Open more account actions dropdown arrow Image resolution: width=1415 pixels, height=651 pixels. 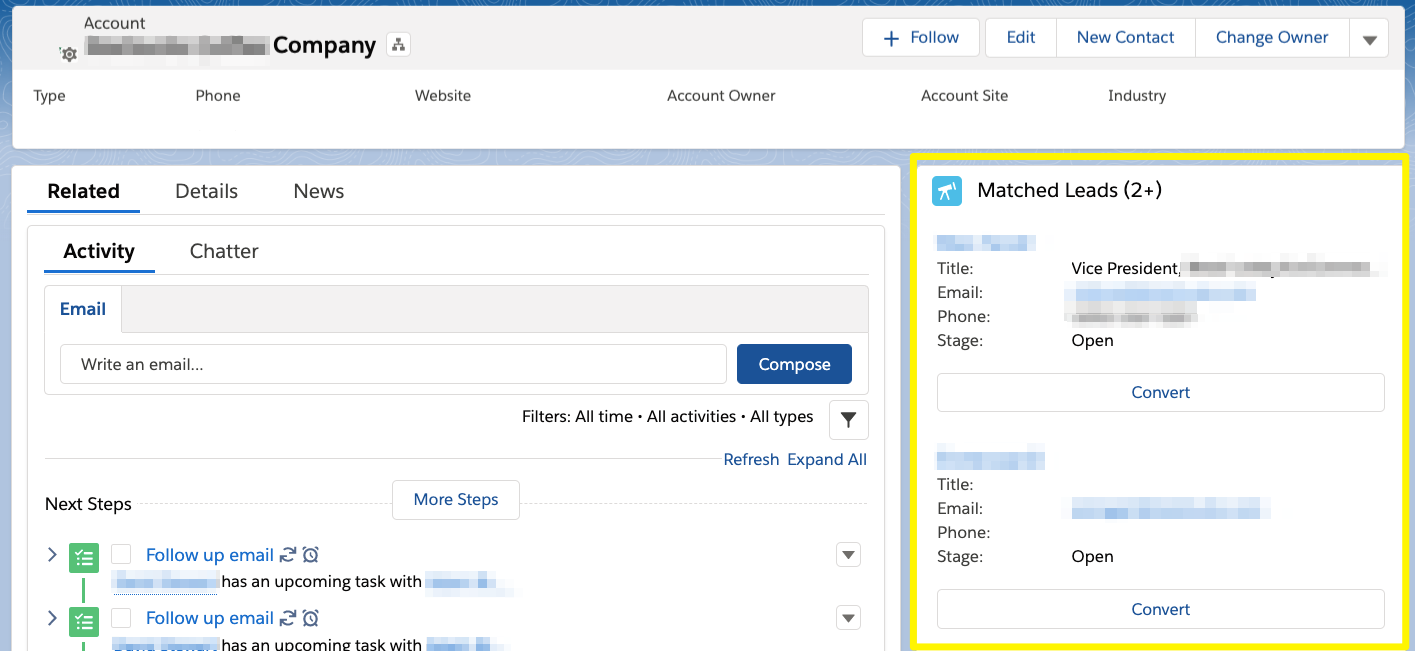pos(1369,39)
